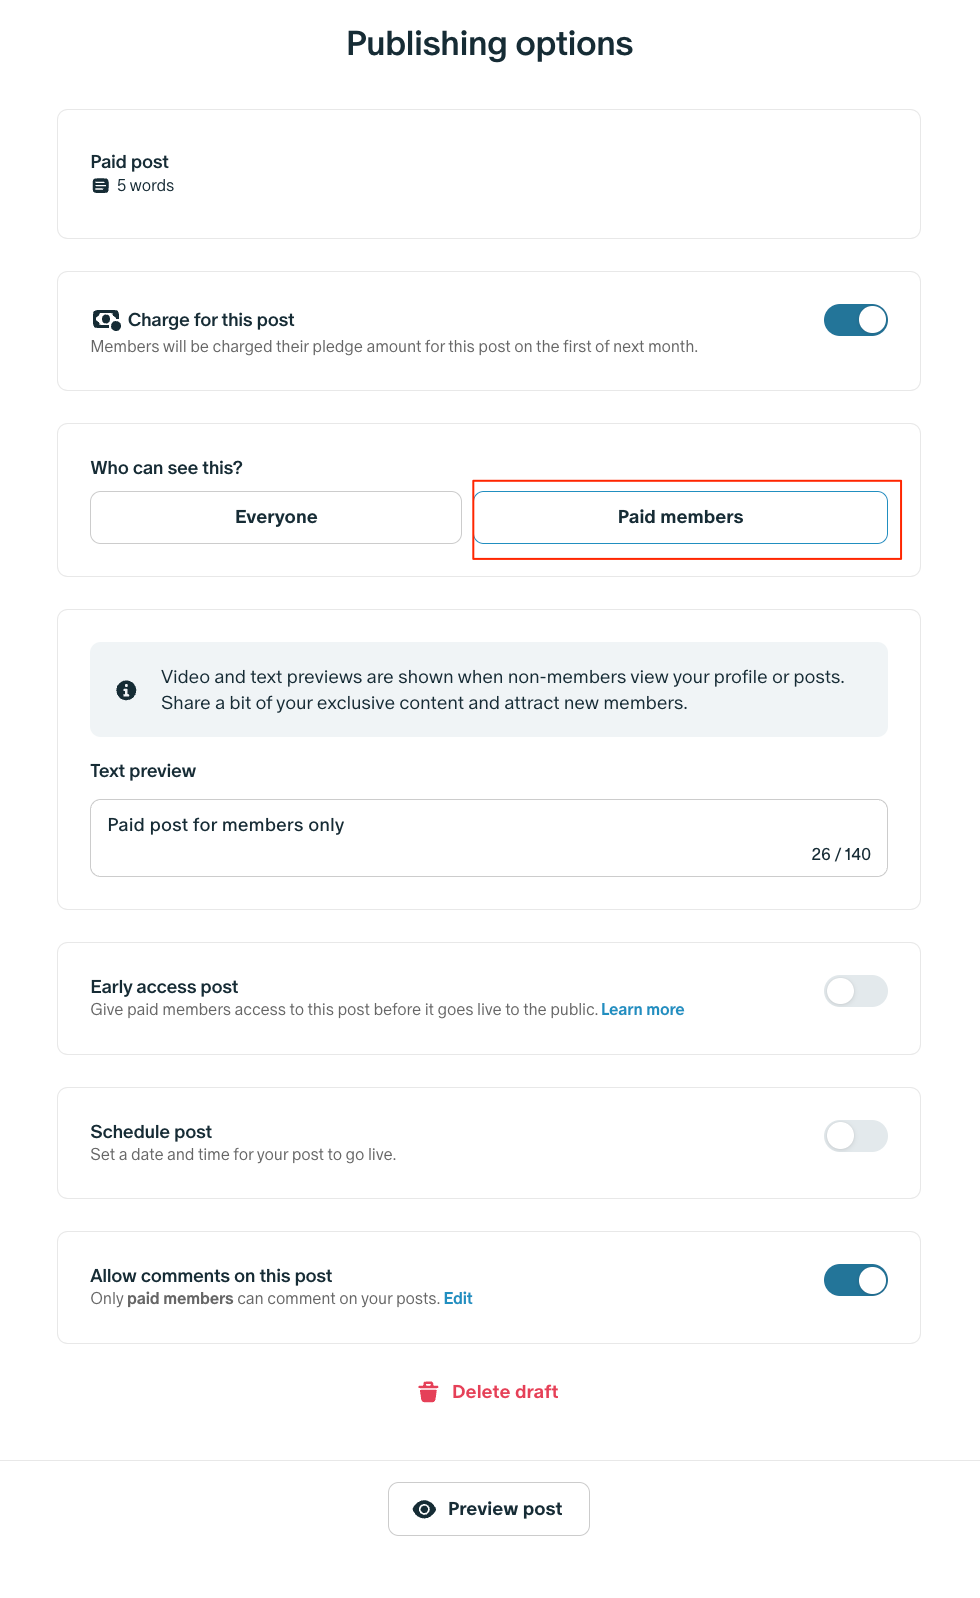Click the Paid post title
The height and width of the screenshot is (1598, 980).
pyautogui.click(x=130, y=162)
